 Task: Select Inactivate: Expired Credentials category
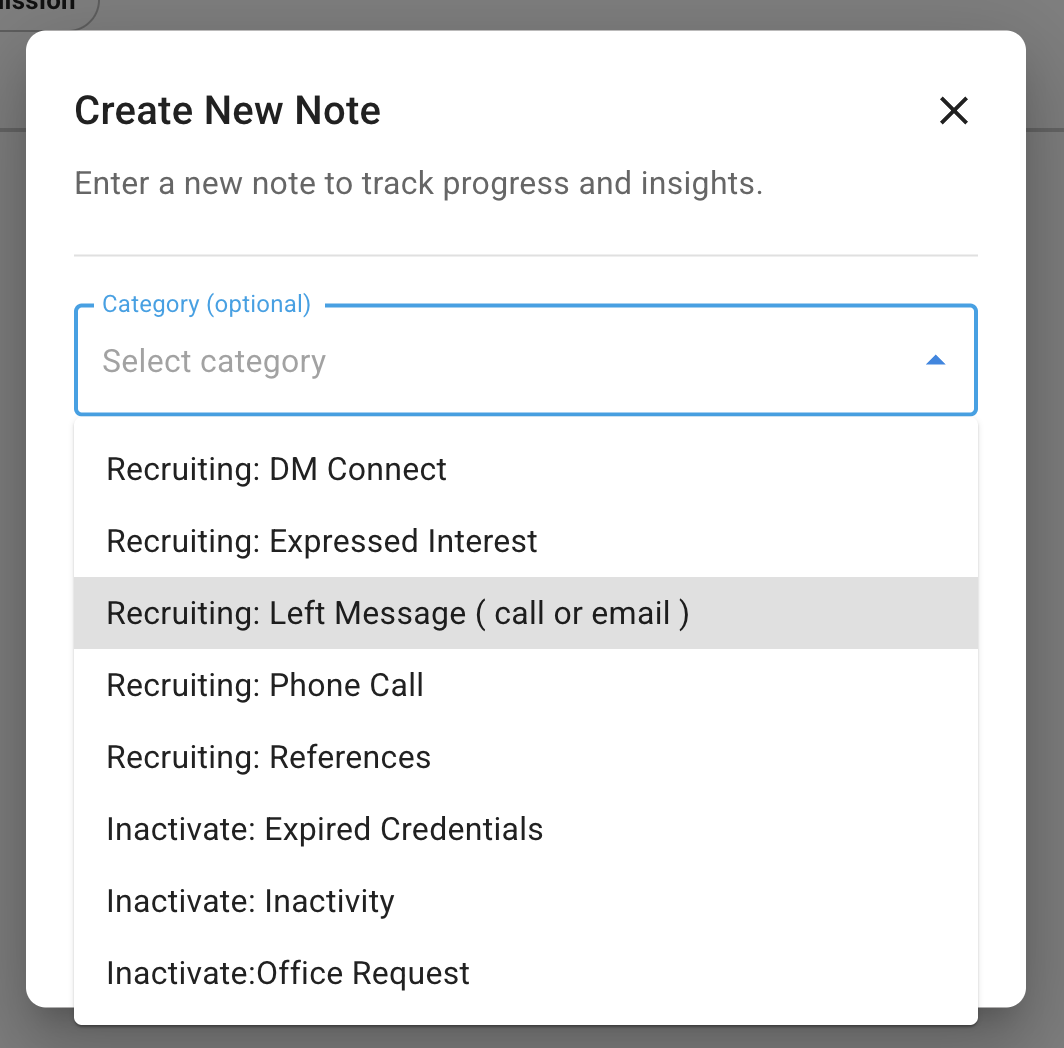pyautogui.click(x=325, y=829)
